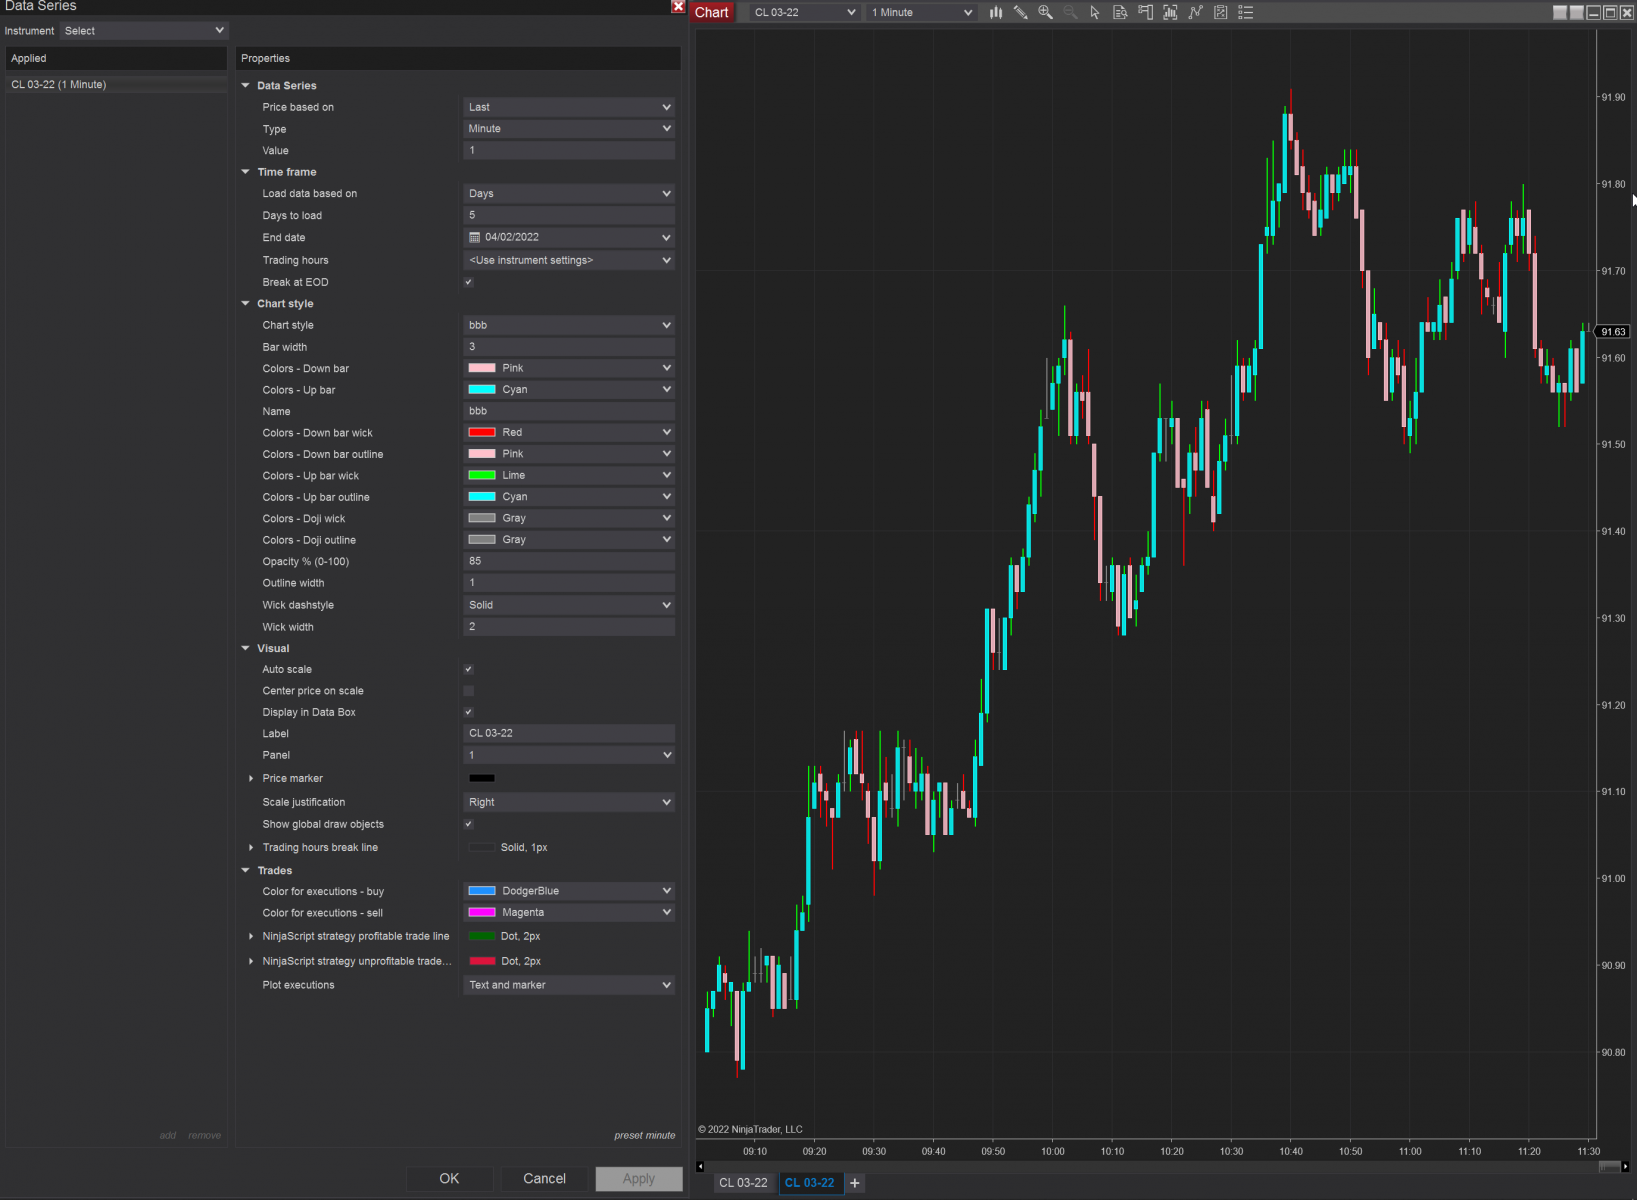Collapse the Data Series section
This screenshot has width=1637, height=1200.
pyautogui.click(x=246, y=86)
